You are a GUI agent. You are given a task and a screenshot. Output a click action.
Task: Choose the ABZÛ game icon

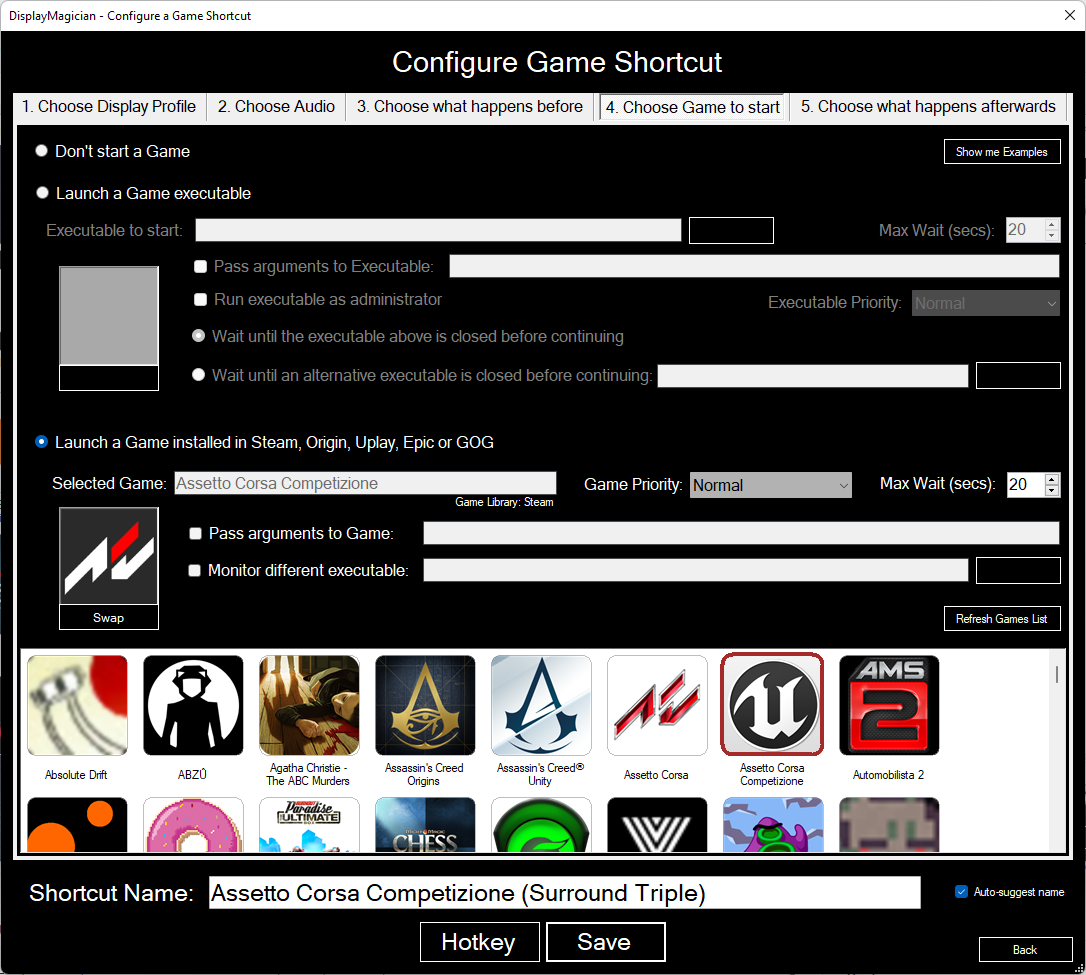tap(193, 705)
